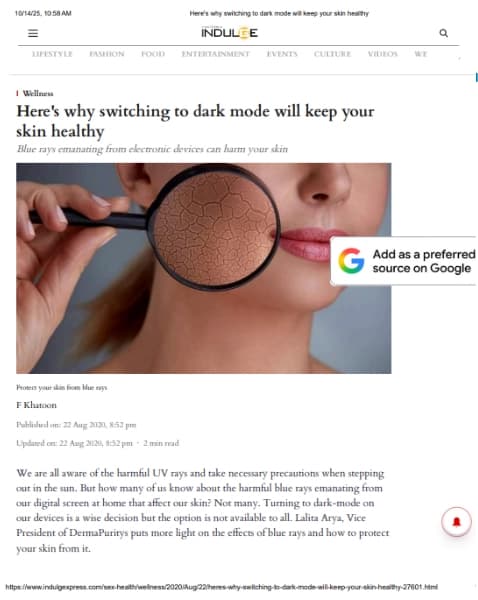Screen dimensions: 478x600
Task: Click the image caption about blue rays
Action: click(62, 387)
